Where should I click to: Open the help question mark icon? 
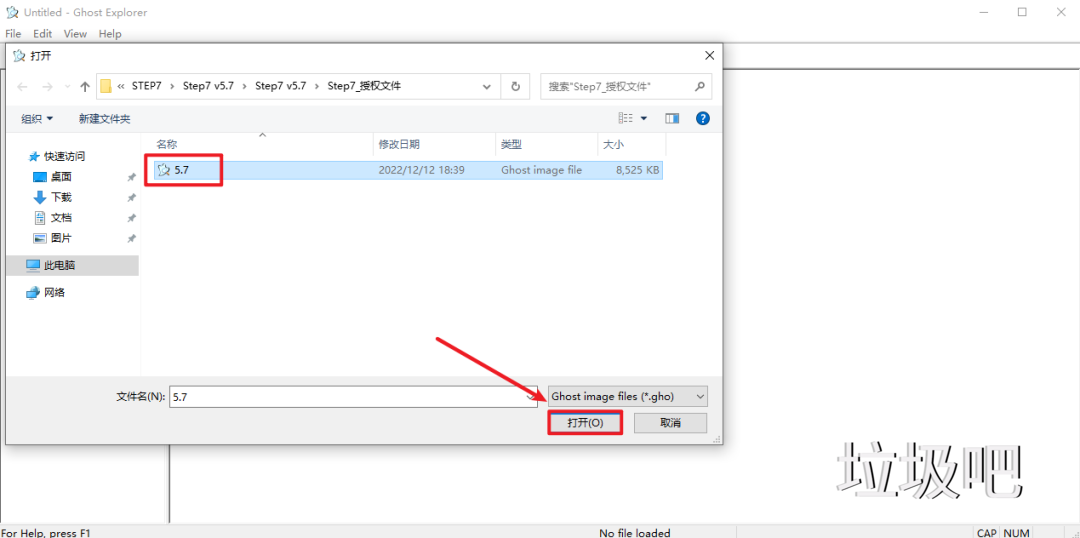[x=702, y=118]
